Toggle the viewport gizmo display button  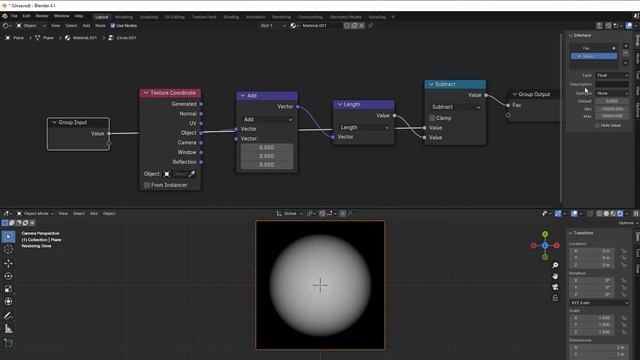[x=558, y=213]
